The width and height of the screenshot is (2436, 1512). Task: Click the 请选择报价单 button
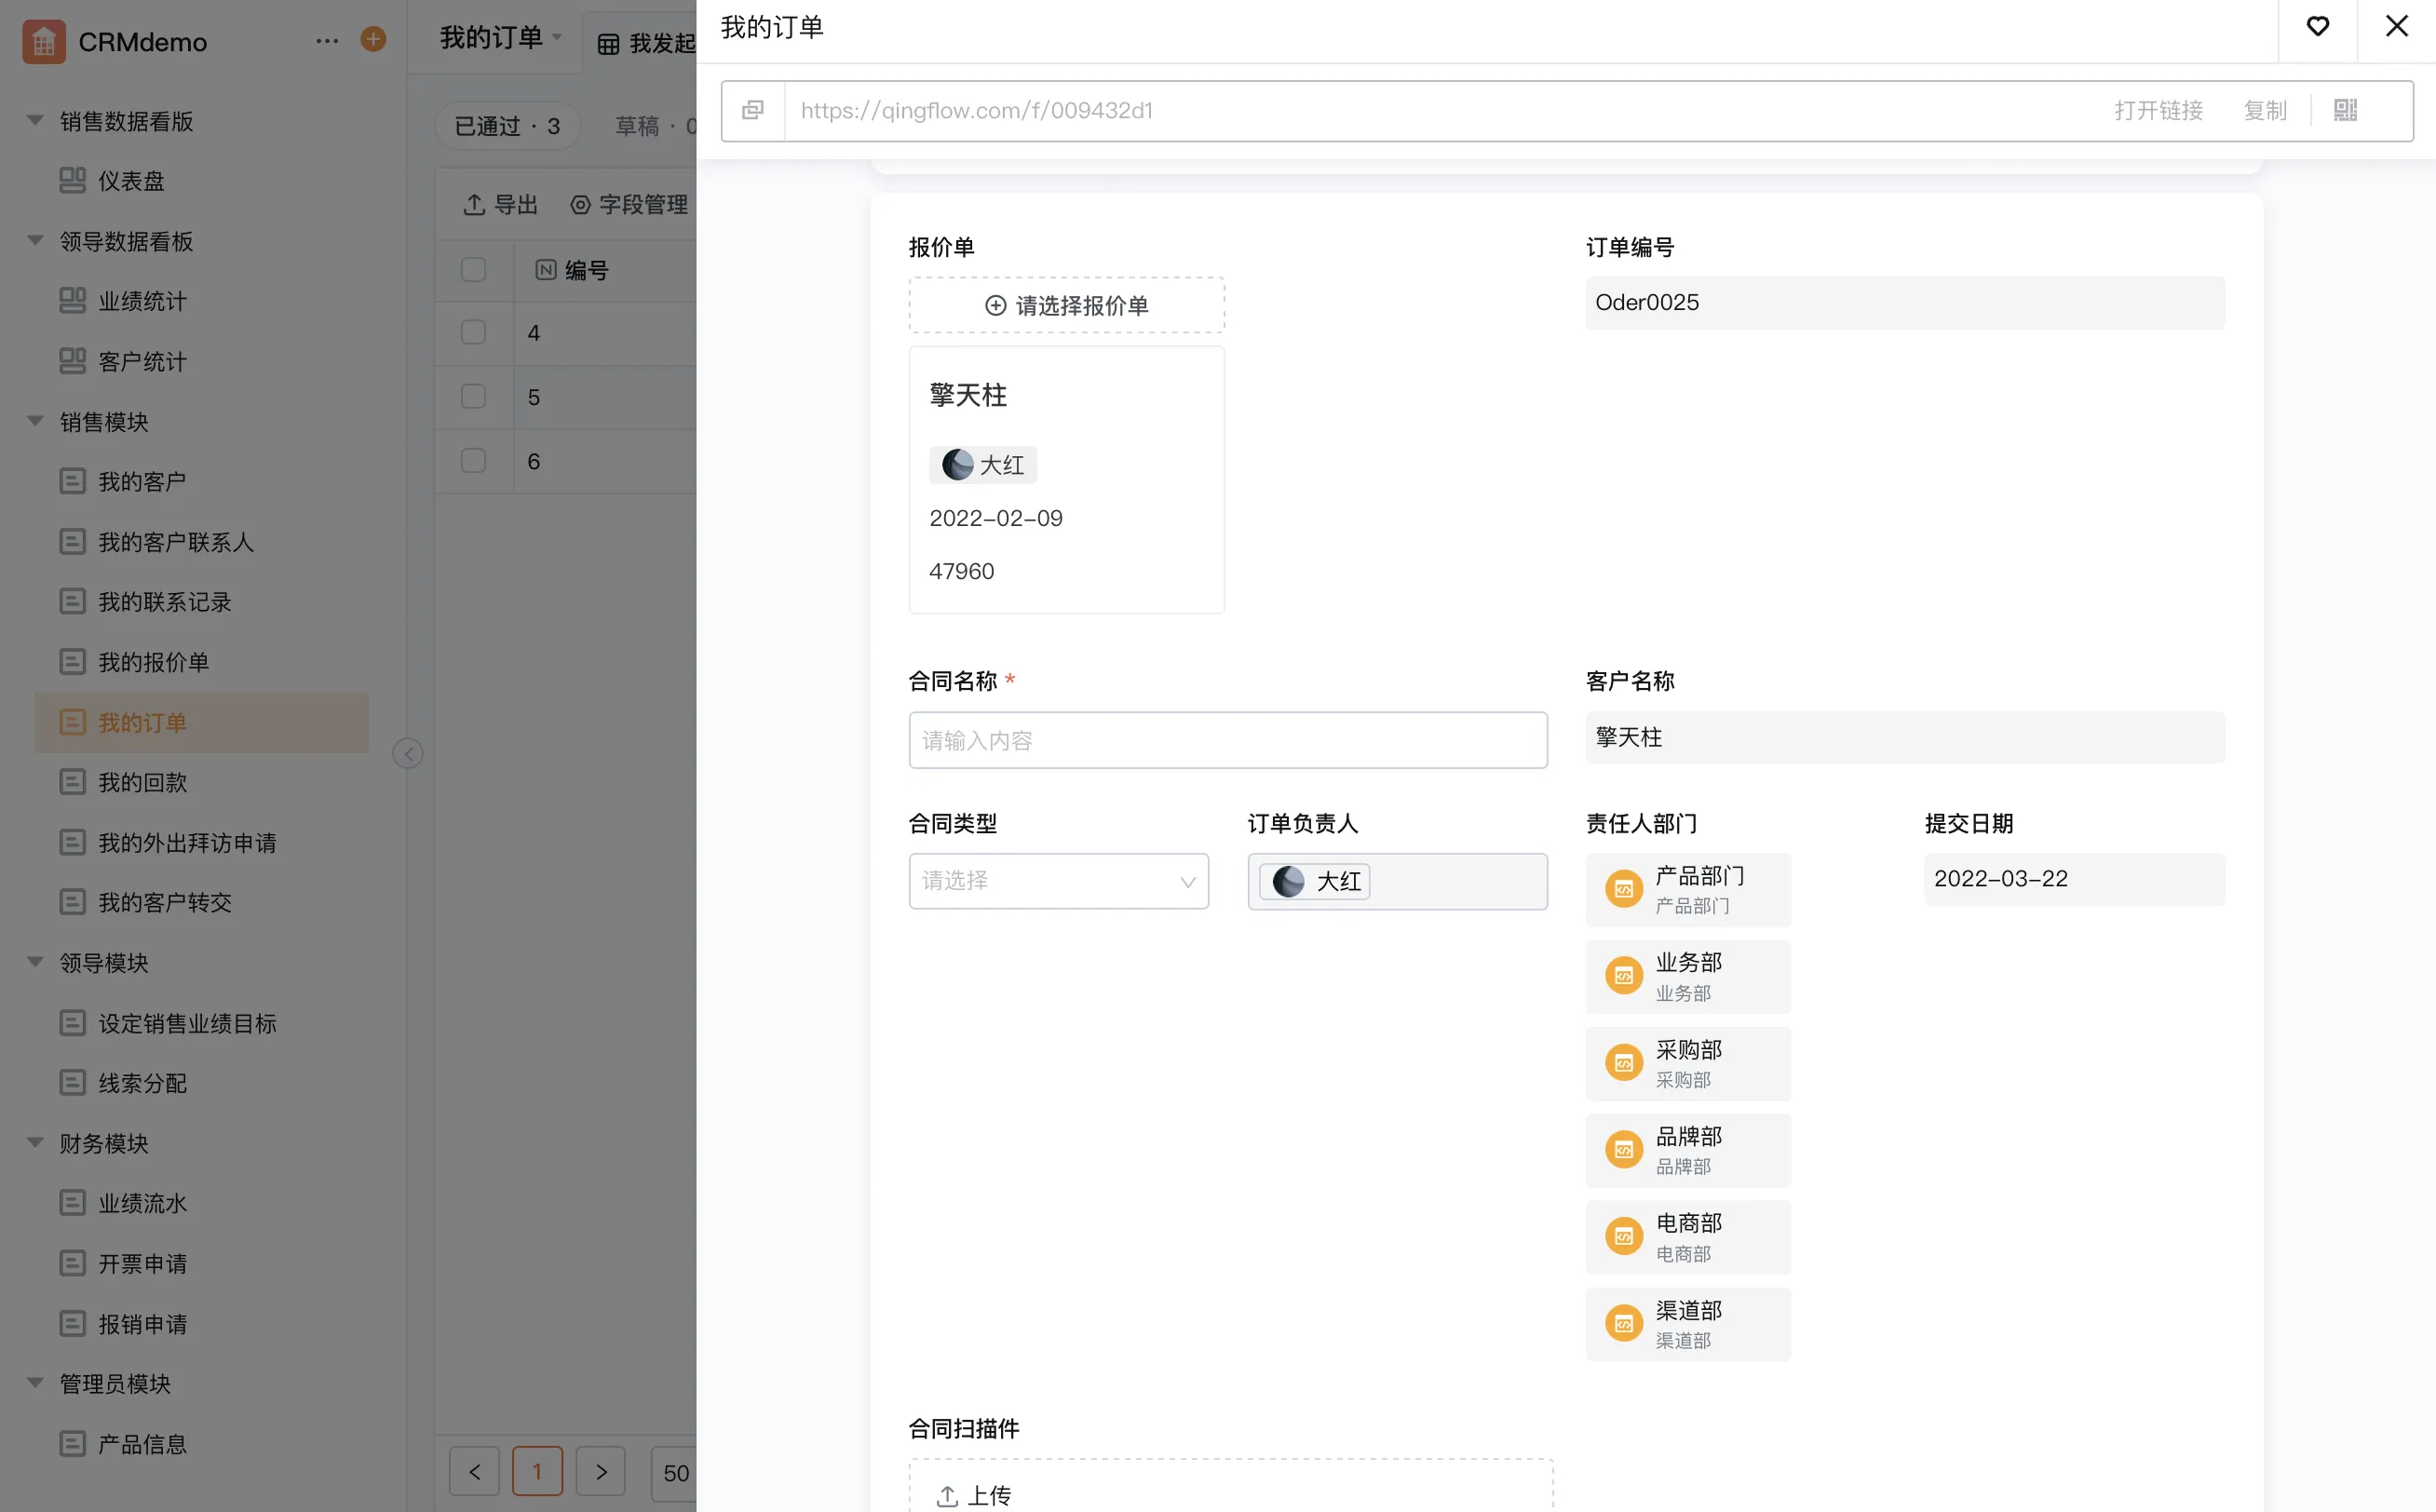[x=1066, y=305]
